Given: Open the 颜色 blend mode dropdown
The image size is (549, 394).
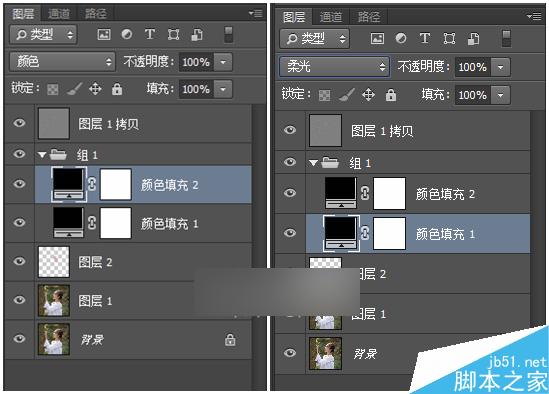Looking at the screenshot, I should coord(62,62).
